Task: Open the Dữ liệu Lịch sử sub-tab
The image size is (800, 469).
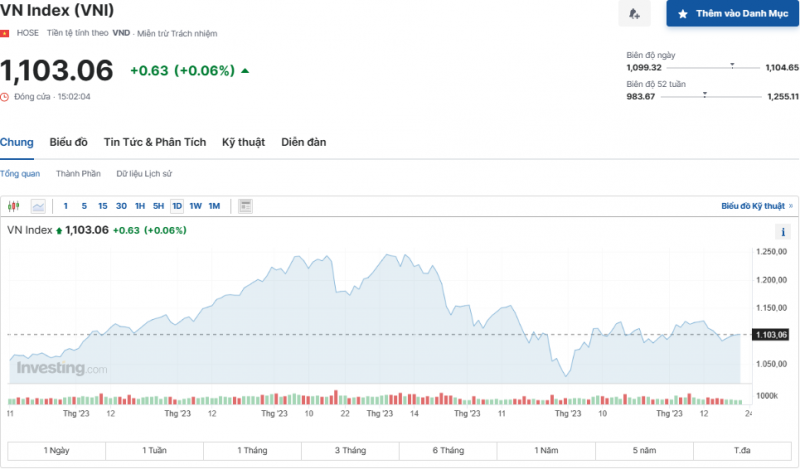Action: [144, 174]
